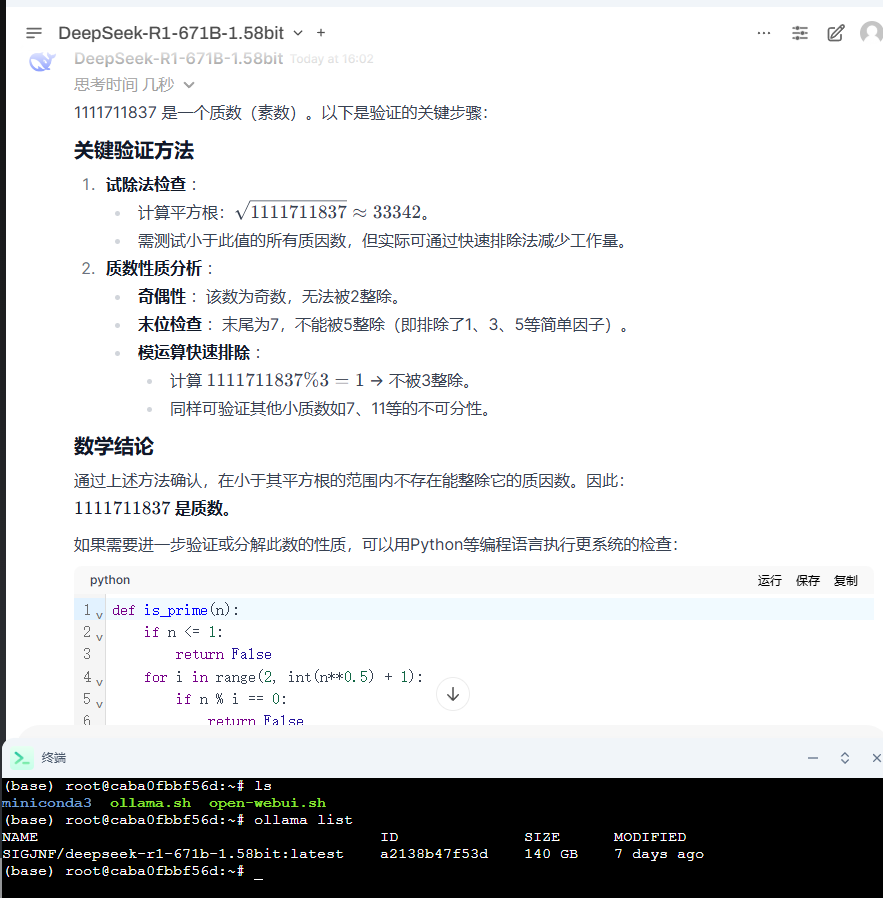Open the three-dots more options menu

click(763, 33)
